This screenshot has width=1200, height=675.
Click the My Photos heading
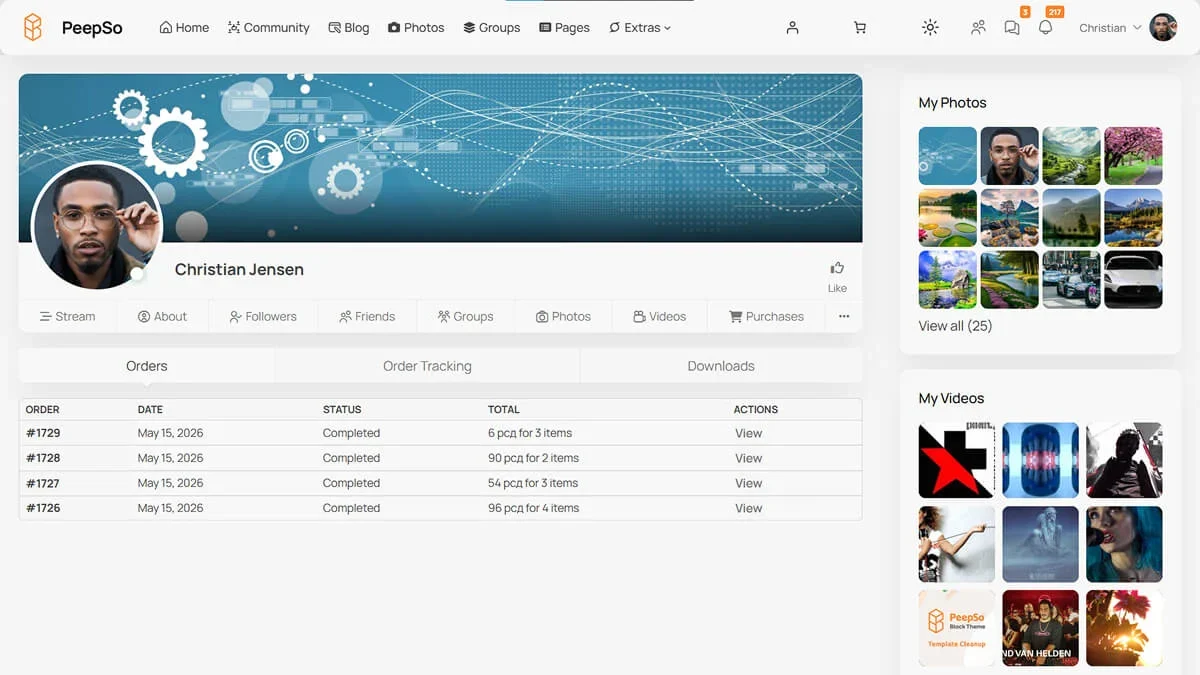click(952, 103)
